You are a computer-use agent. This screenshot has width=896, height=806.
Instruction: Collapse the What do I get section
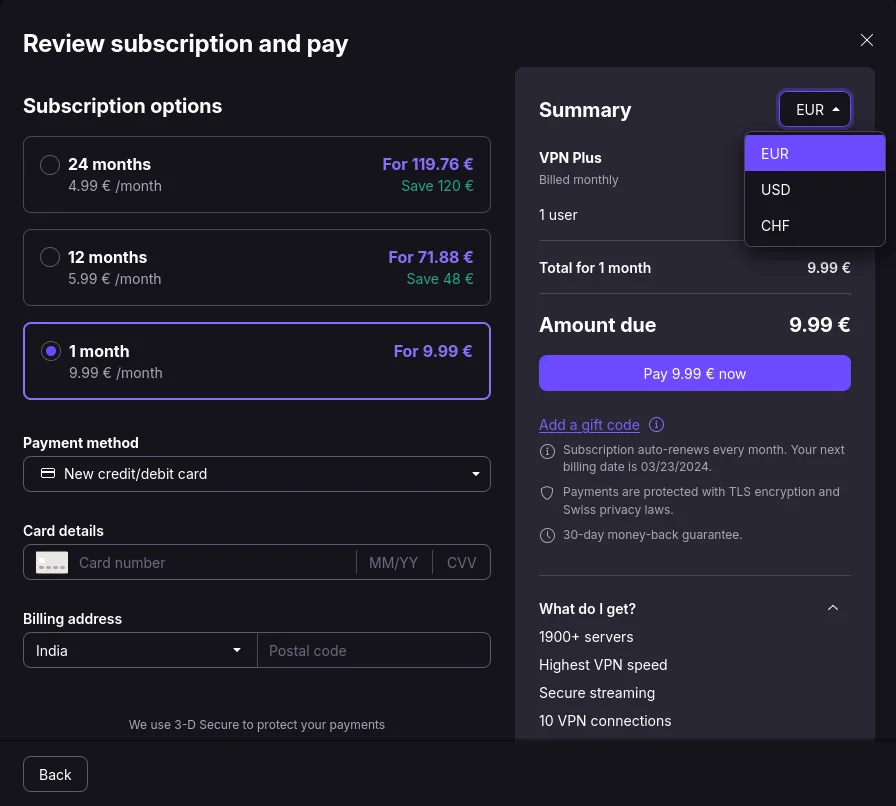(x=833, y=608)
